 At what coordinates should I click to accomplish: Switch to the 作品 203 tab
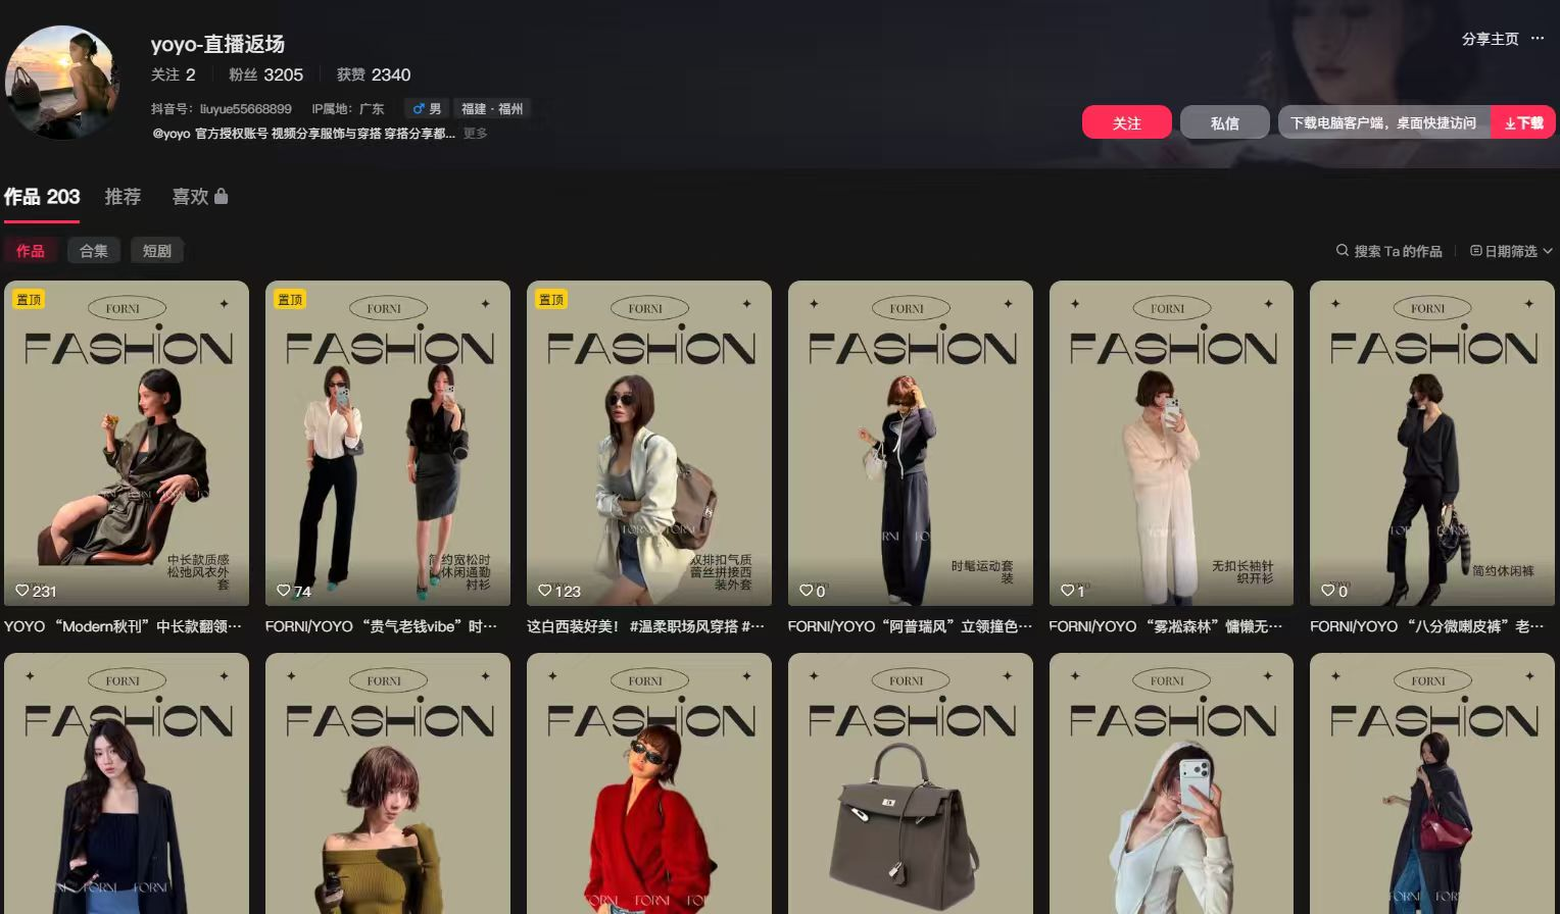[x=42, y=197]
